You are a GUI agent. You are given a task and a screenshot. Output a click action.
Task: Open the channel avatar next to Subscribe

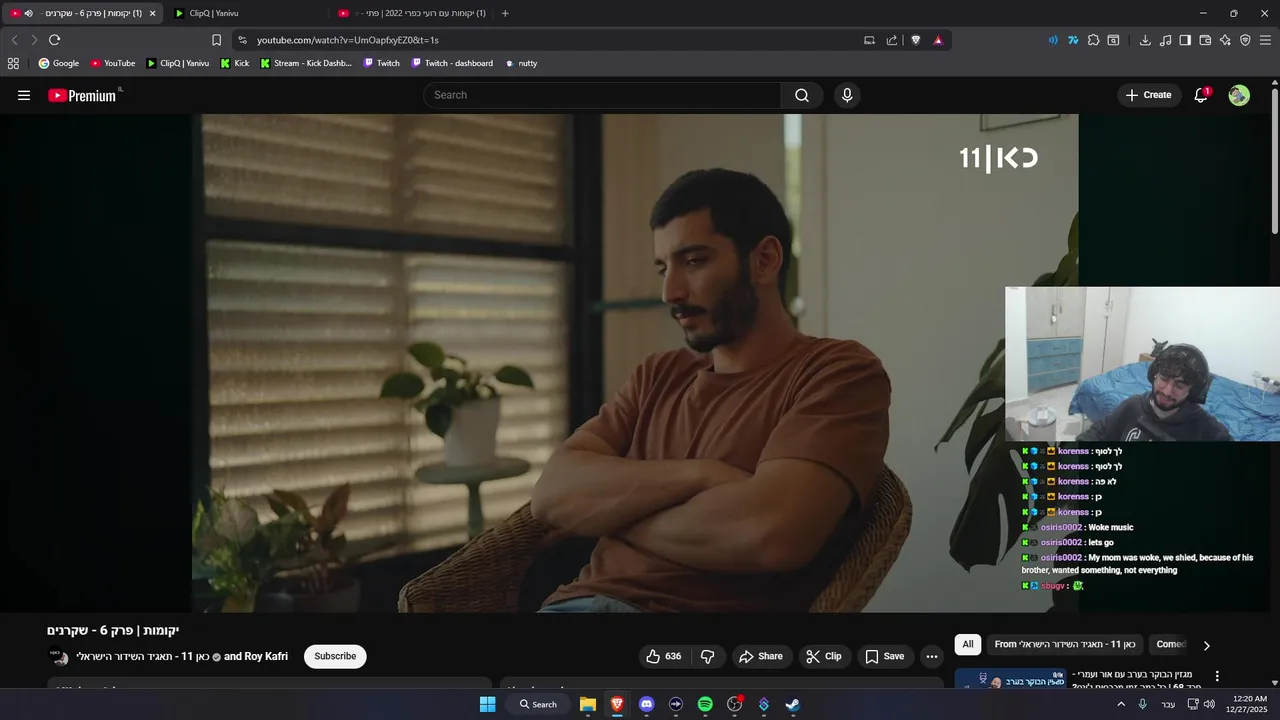[x=58, y=657]
